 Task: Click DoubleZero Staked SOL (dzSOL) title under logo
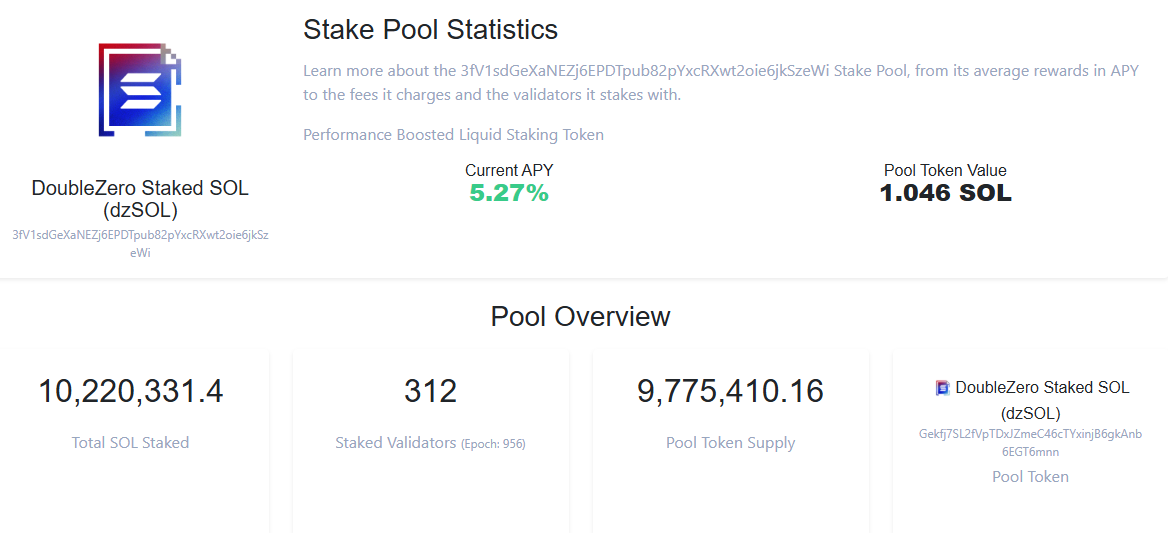139,199
